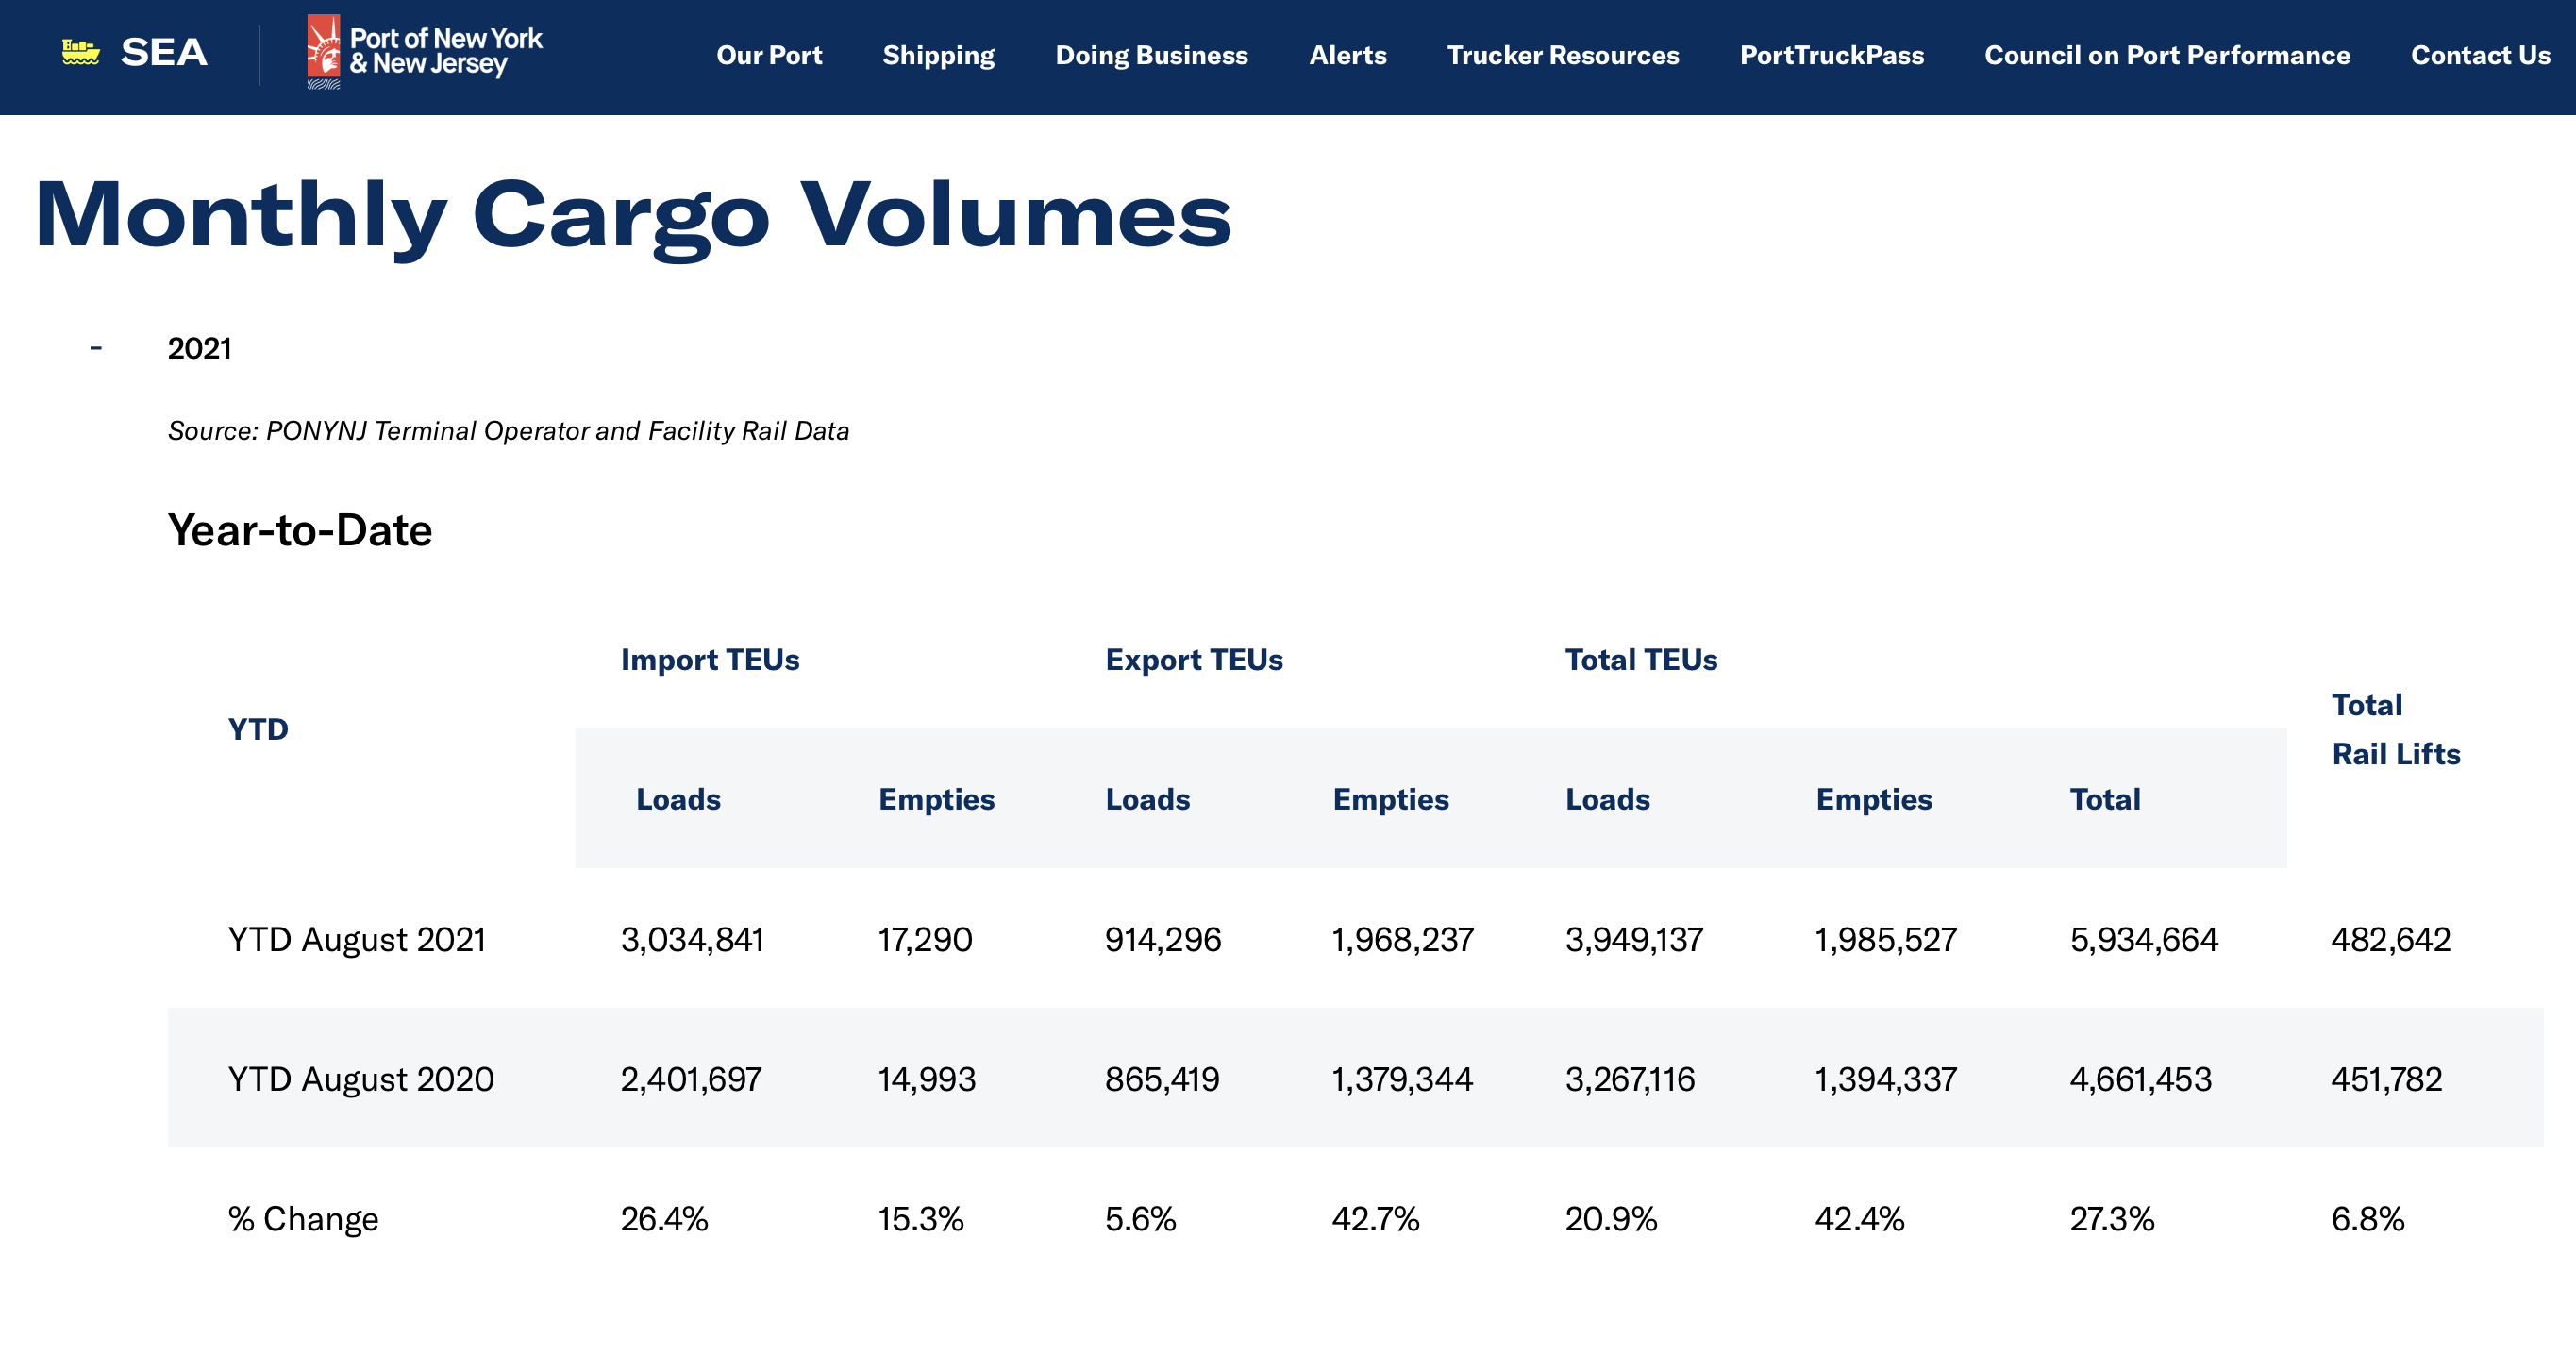2576x1355 pixels.
Task: Select total TEUs value 5,934,664
Action: [x=2144, y=940]
